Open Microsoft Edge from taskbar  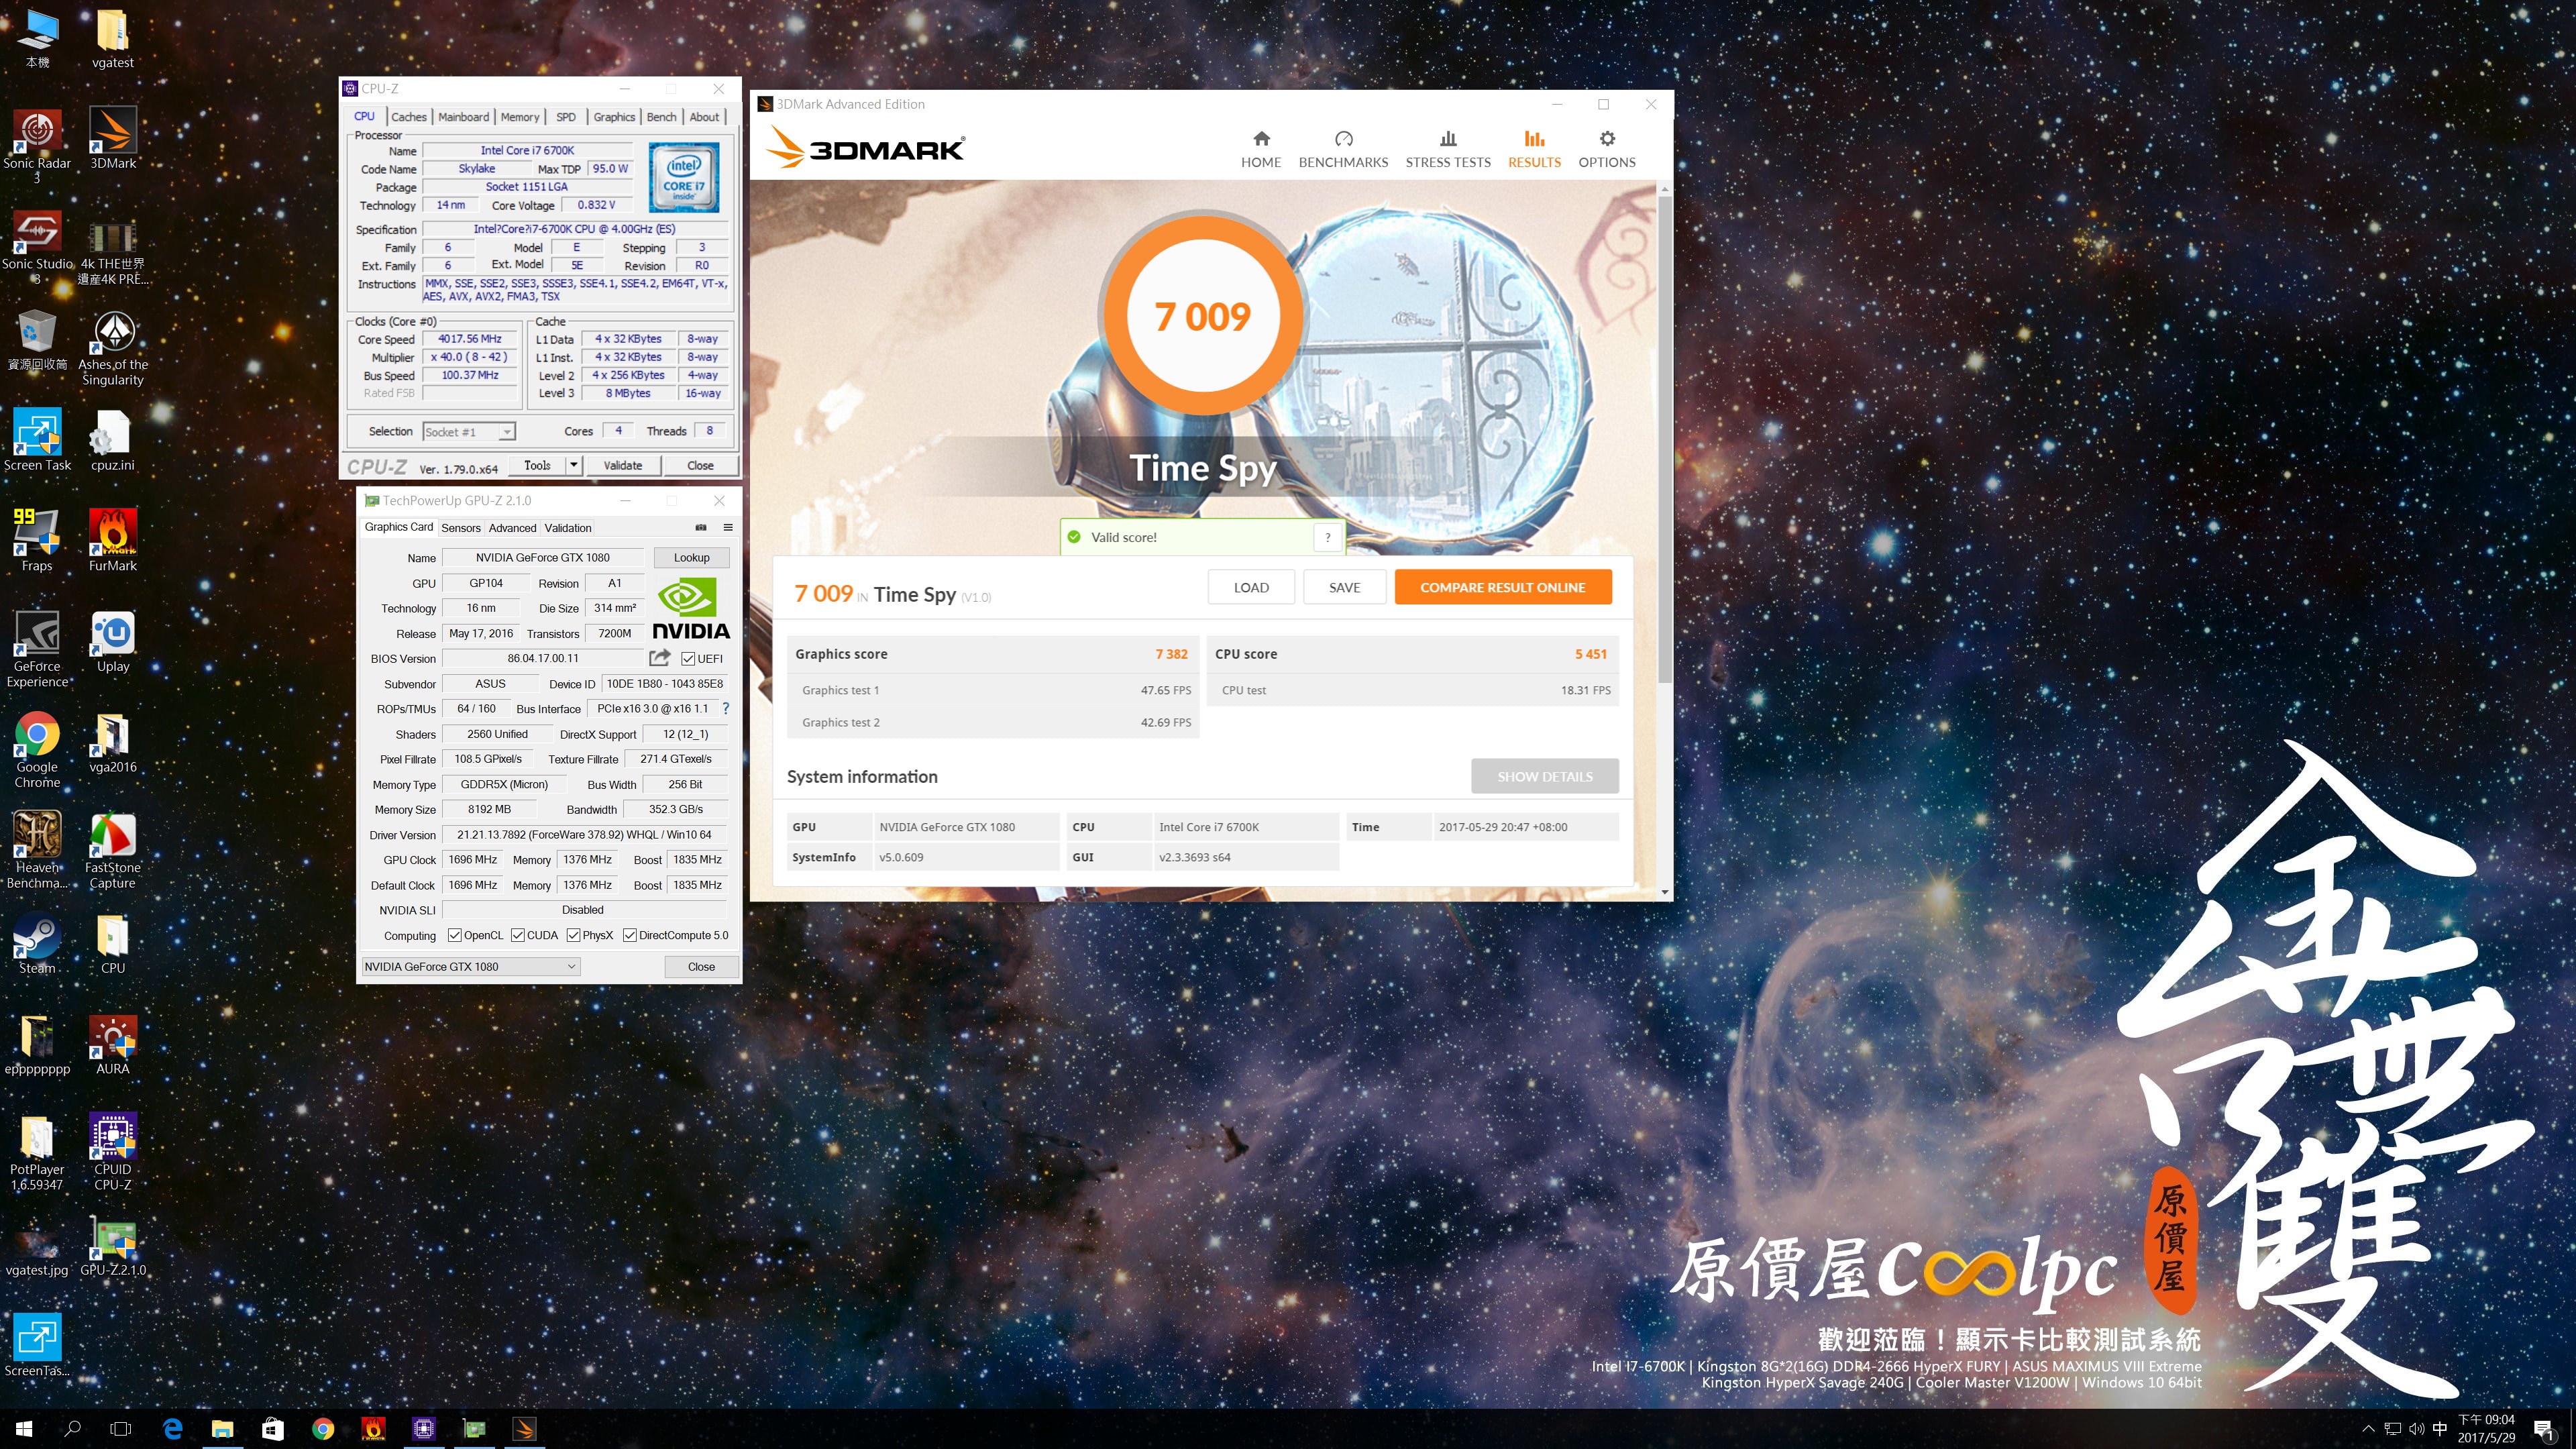[172, 1429]
